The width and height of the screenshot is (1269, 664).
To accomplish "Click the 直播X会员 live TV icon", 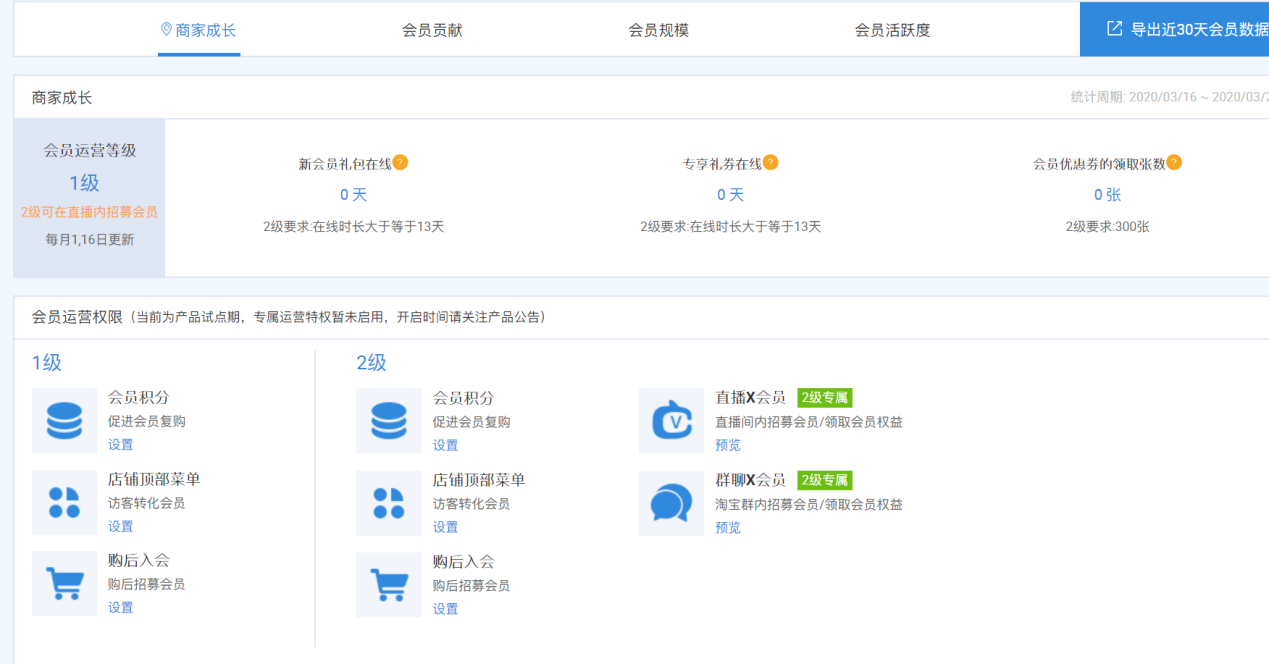I will (x=671, y=421).
